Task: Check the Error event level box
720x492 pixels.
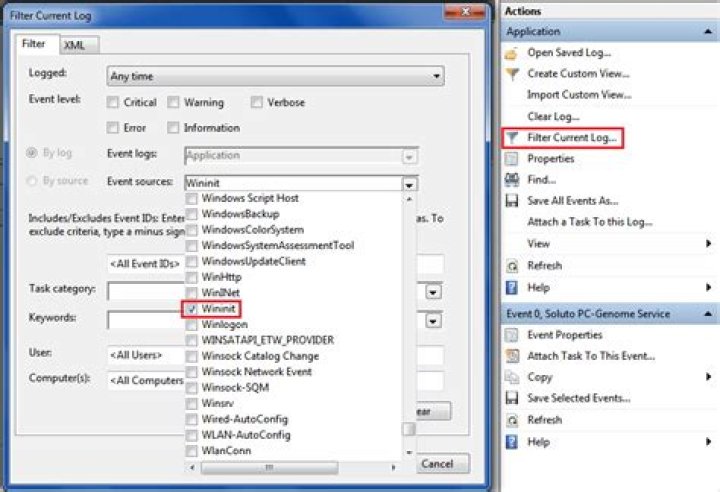Action: coord(112,128)
